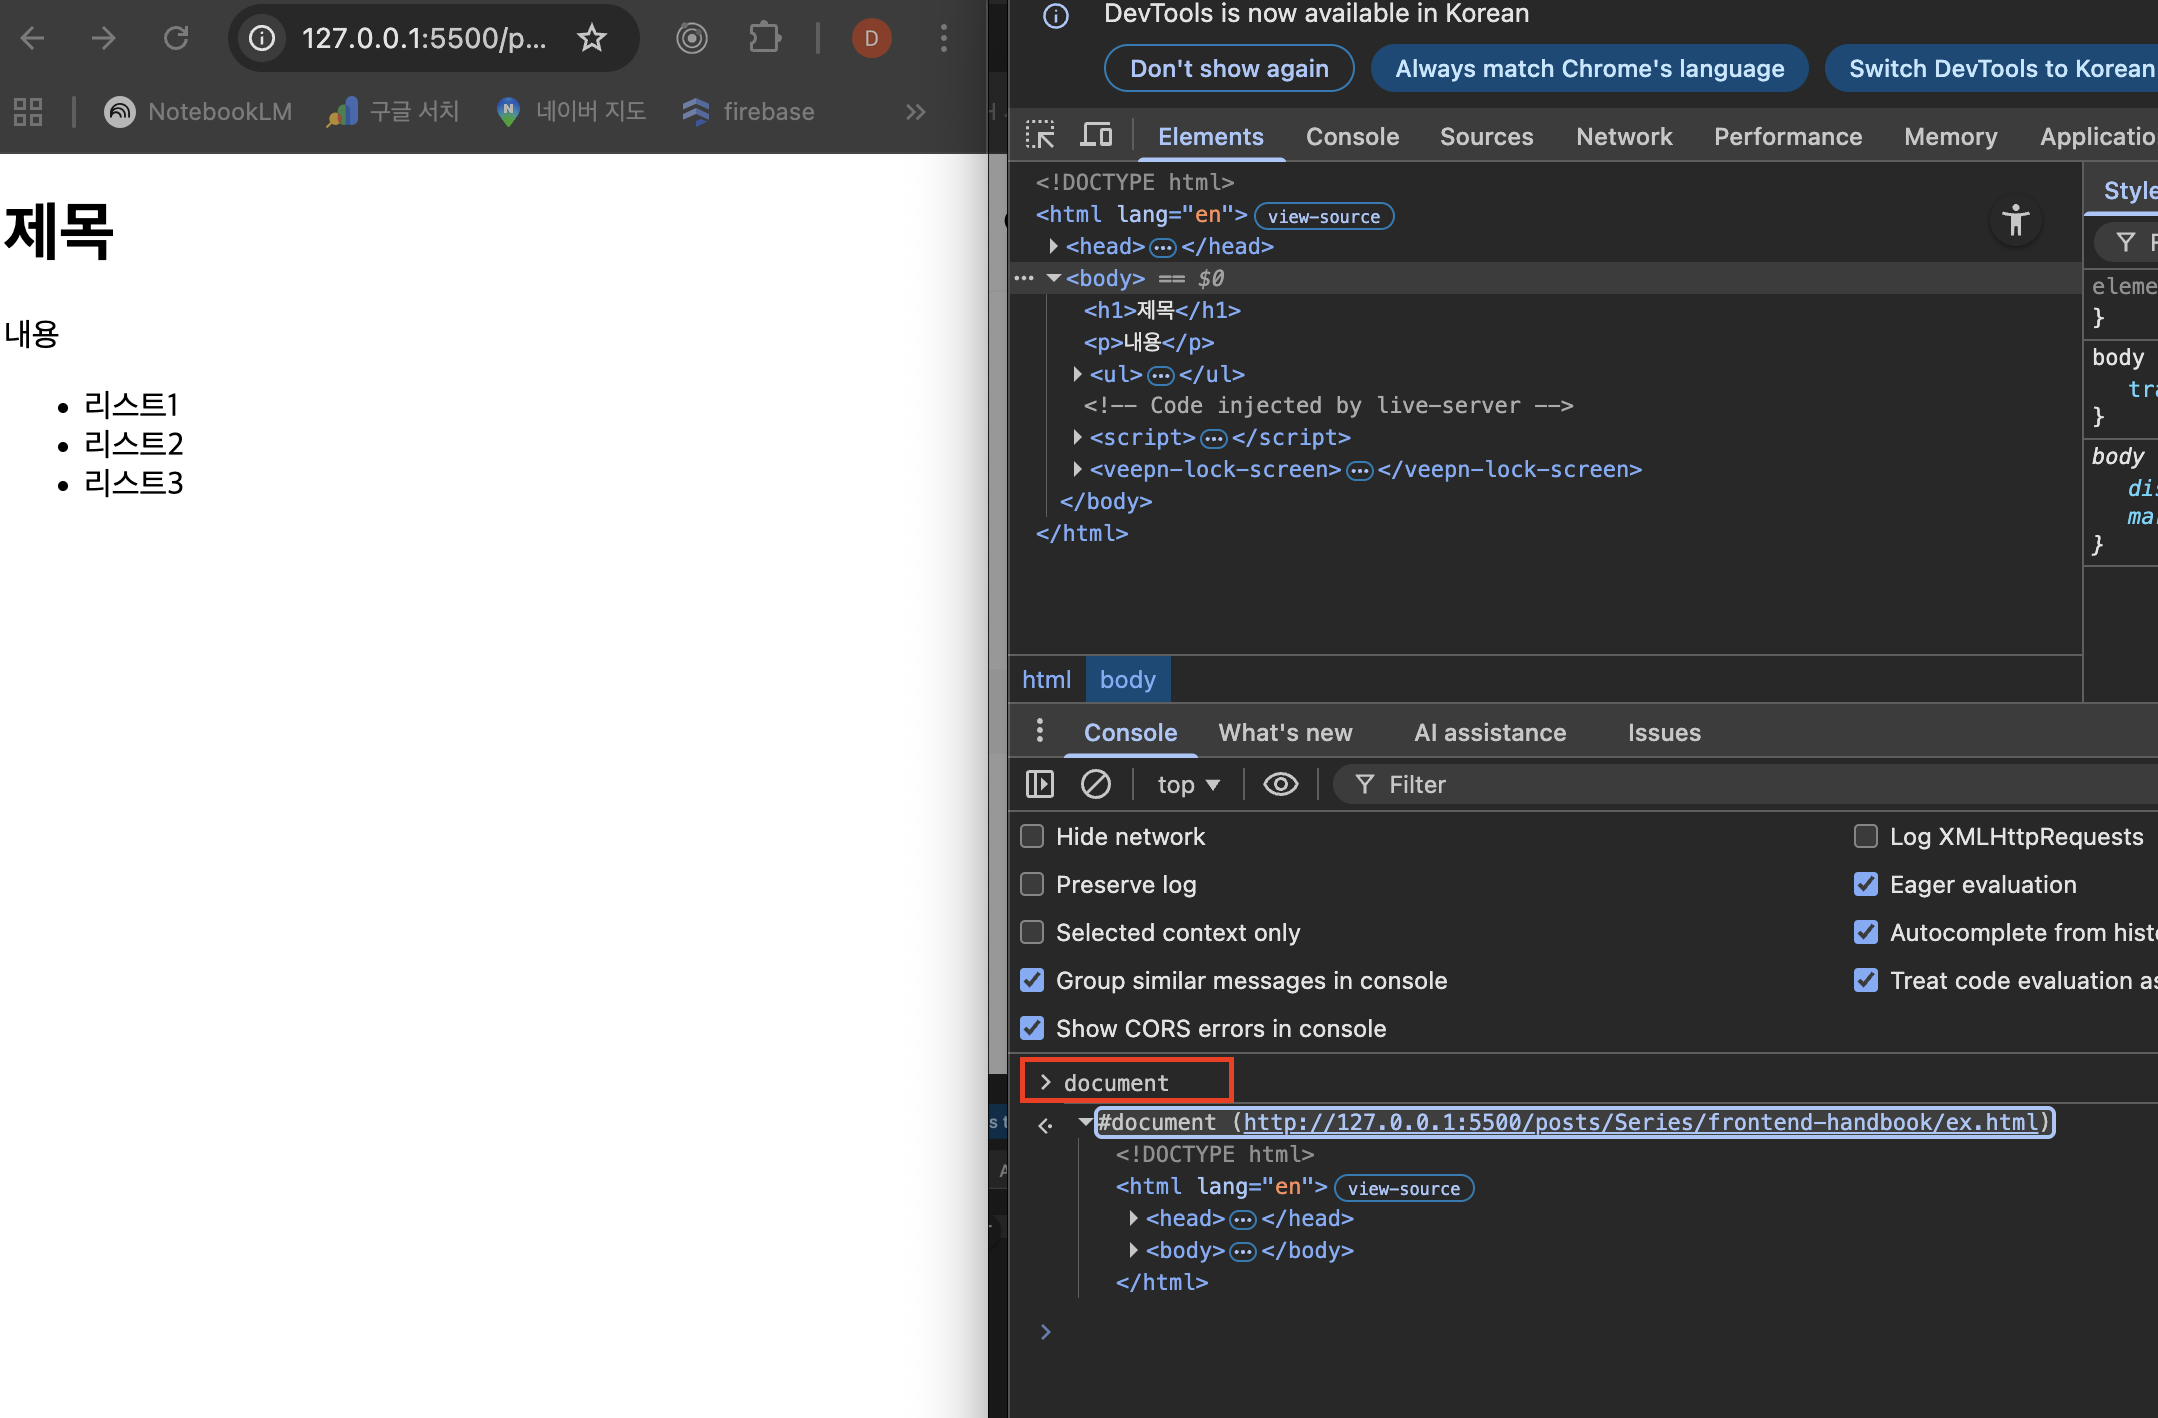Click the drawer three-dot menu icon

tap(1040, 731)
